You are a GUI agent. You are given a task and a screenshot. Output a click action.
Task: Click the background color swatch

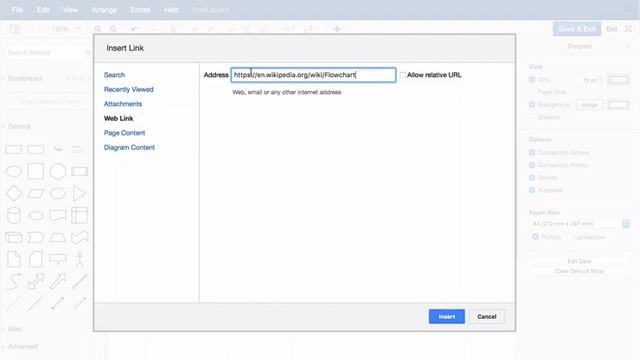(618, 105)
